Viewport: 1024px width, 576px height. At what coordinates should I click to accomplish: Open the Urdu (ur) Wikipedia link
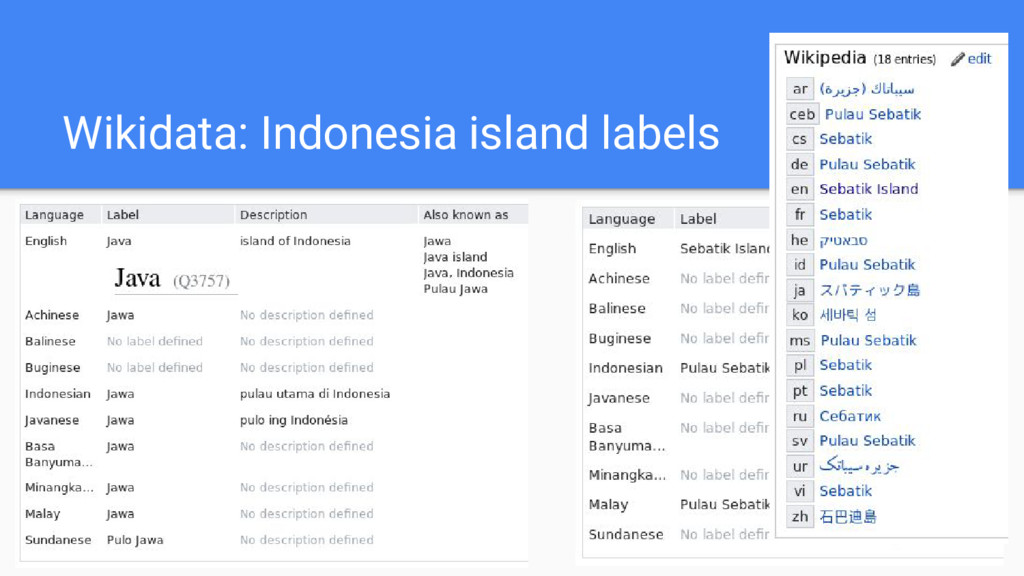coord(859,466)
